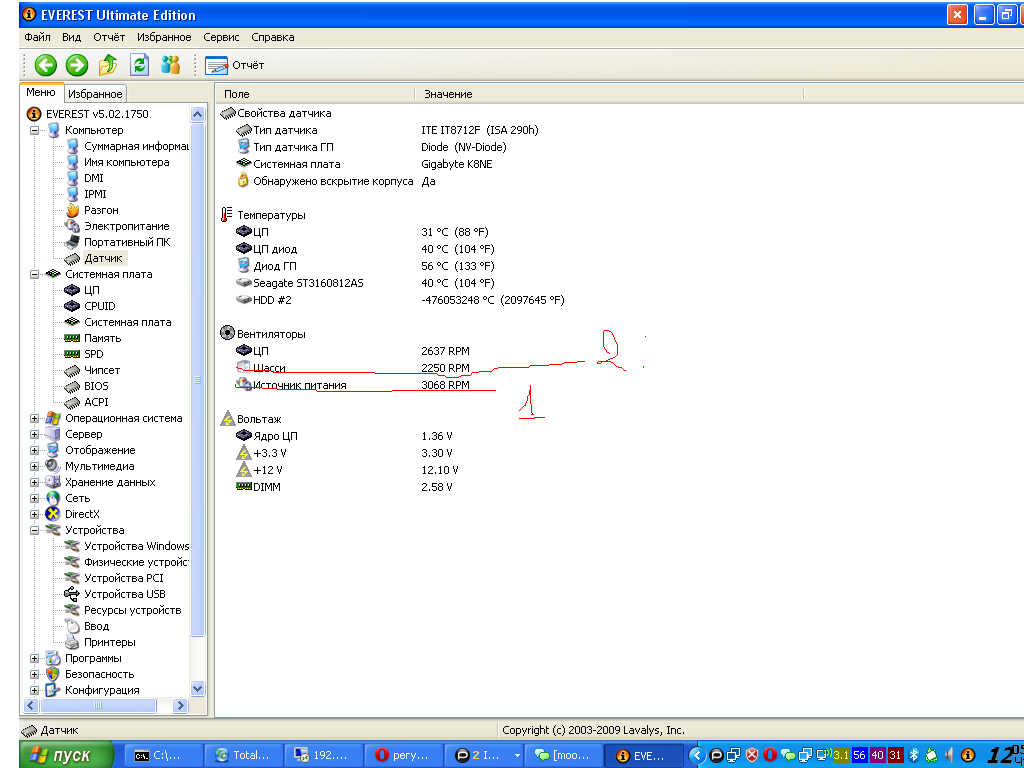Collapse the Системная плата tree node

34,274
